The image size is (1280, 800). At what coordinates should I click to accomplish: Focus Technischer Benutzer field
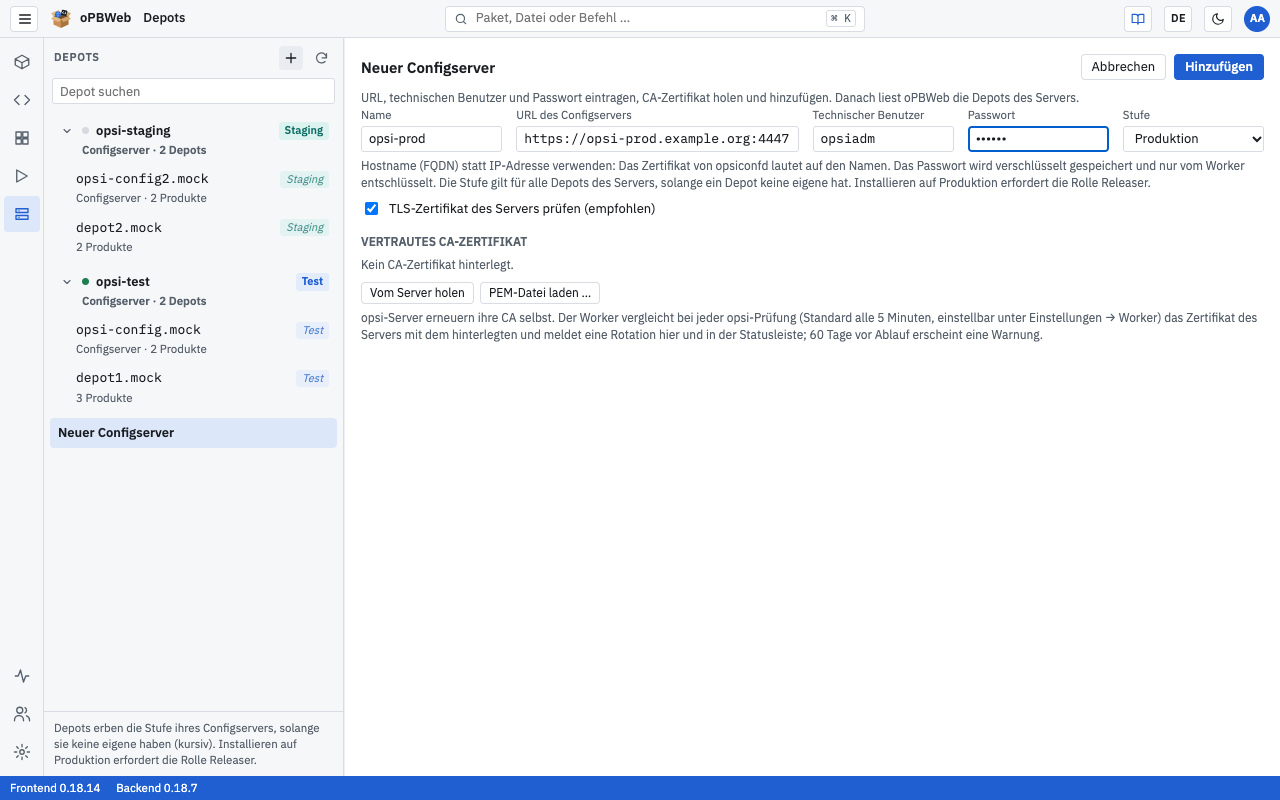coord(883,139)
